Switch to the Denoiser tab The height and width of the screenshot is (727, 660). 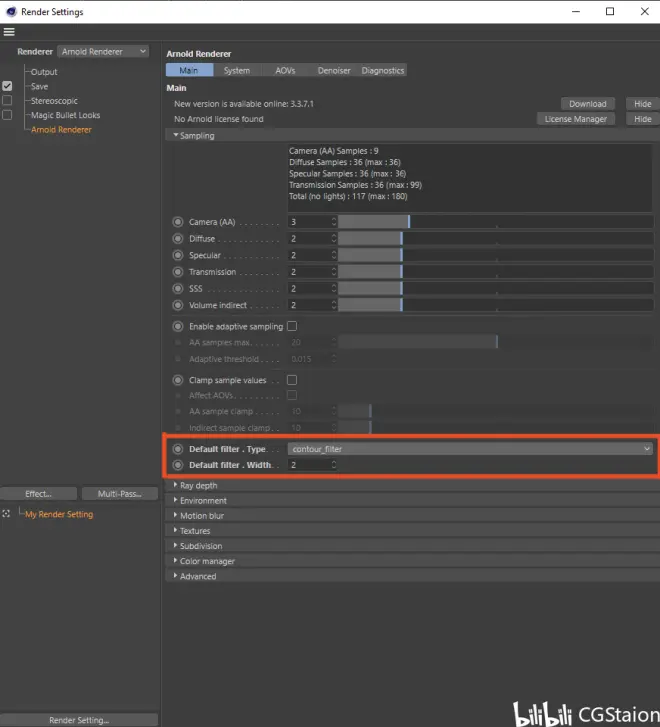(x=334, y=70)
